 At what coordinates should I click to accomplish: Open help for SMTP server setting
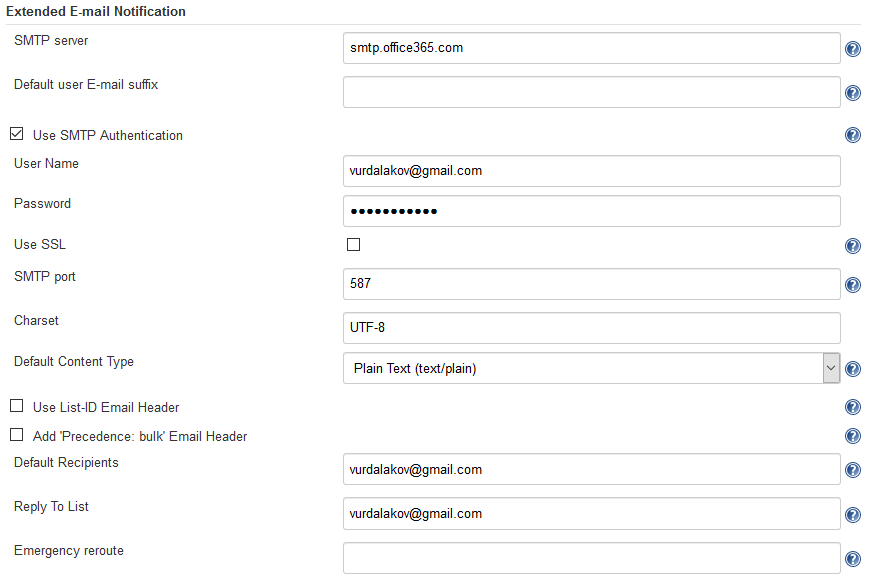click(852, 48)
